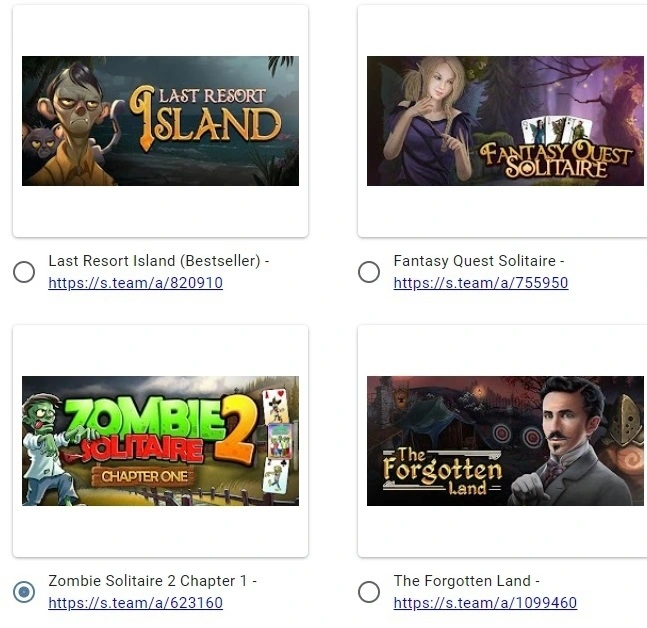The image size is (647, 628).
Task: Select the Fantasy Quest Solitaire radio button
Action: (369, 272)
